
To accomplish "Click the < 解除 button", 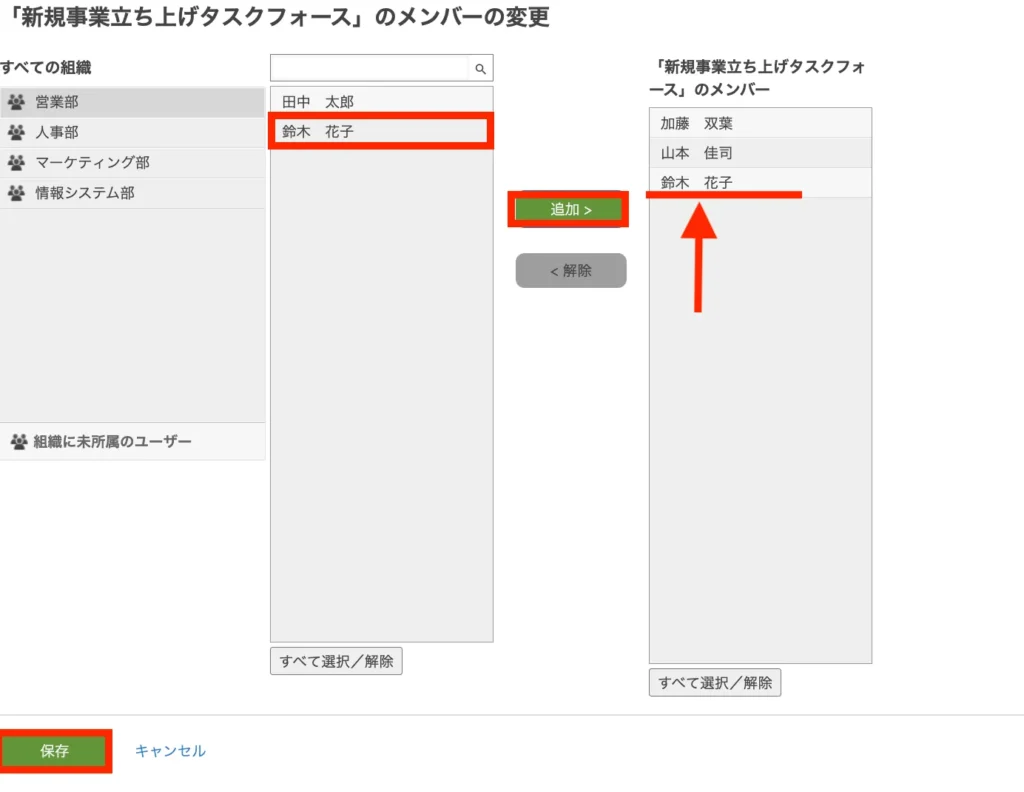I will (571, 270).
